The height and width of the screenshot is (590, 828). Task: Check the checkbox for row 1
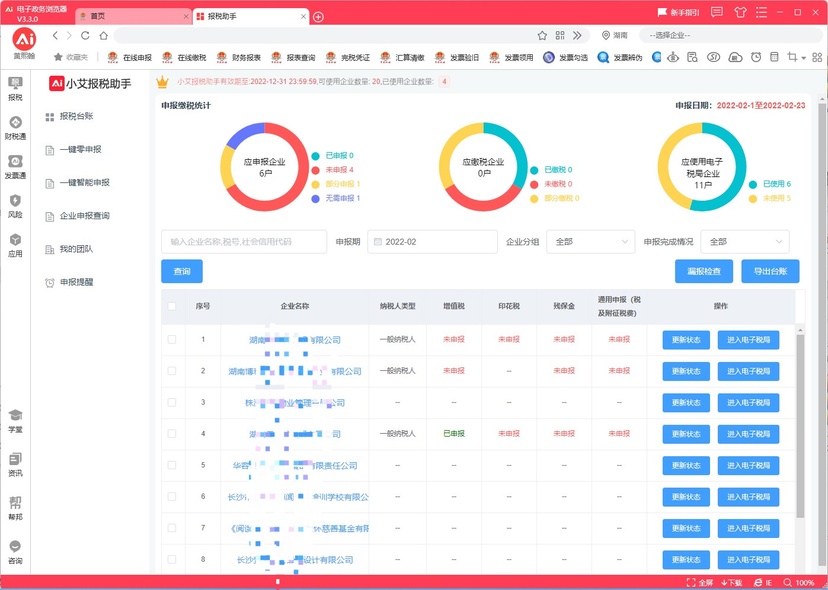(172, 340)
